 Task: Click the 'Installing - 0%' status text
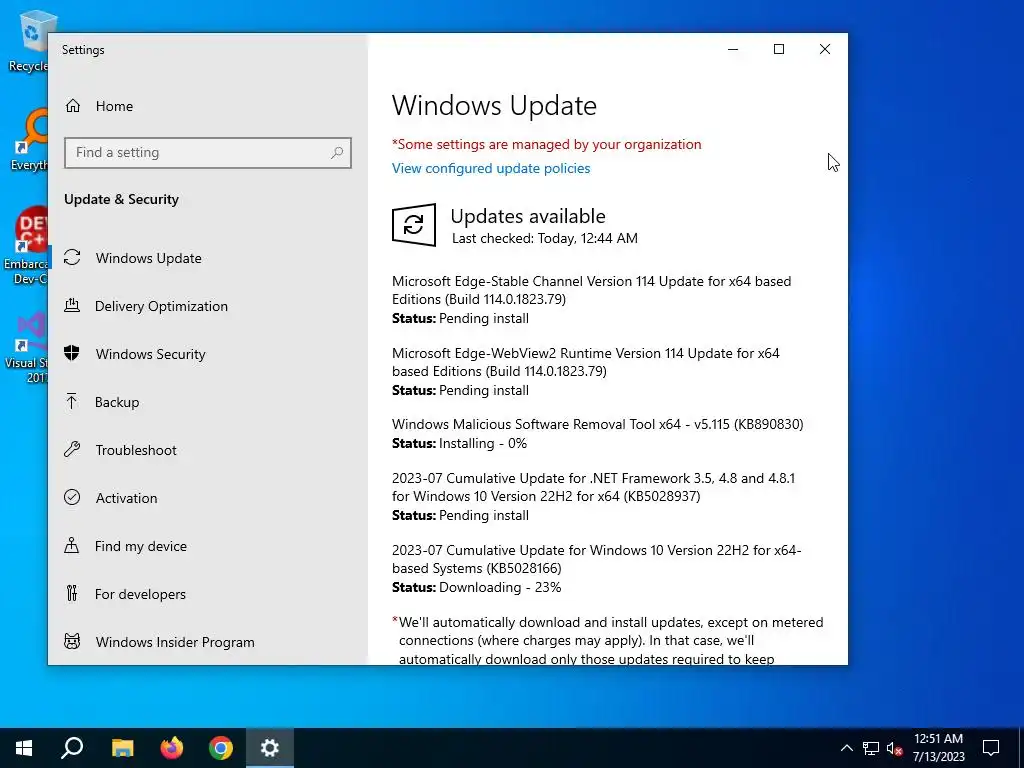(x=483, y=443)
